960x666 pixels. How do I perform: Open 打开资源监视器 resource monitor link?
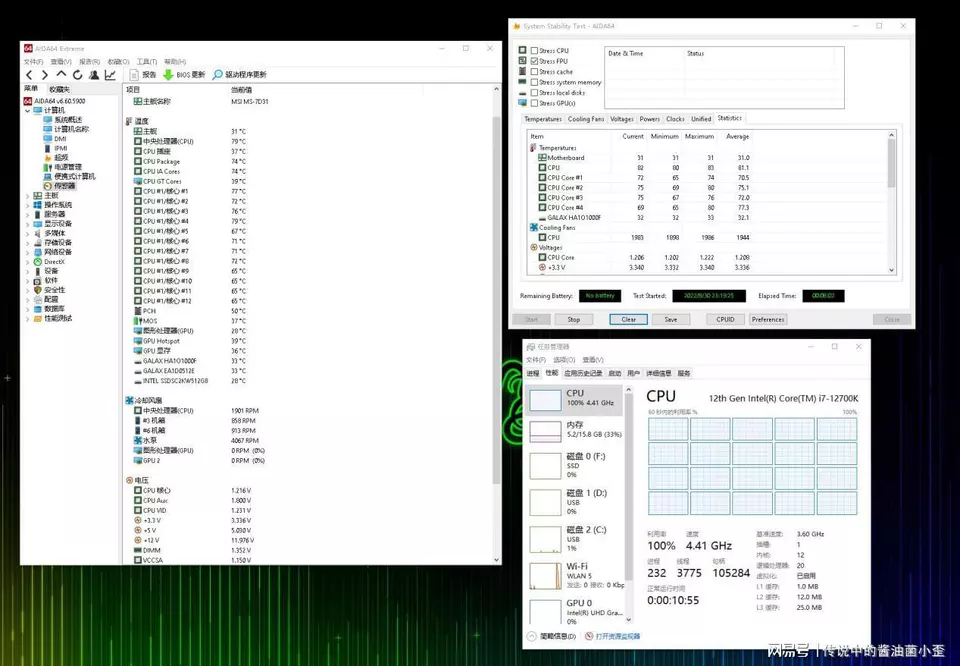pos(613,637)
